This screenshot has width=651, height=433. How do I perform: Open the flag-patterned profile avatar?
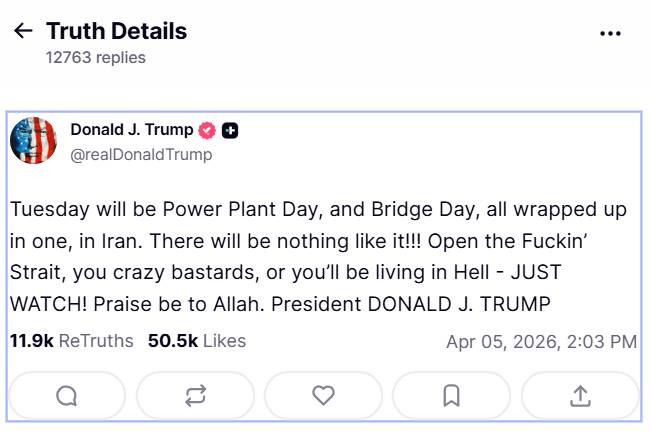pos(33,140)
